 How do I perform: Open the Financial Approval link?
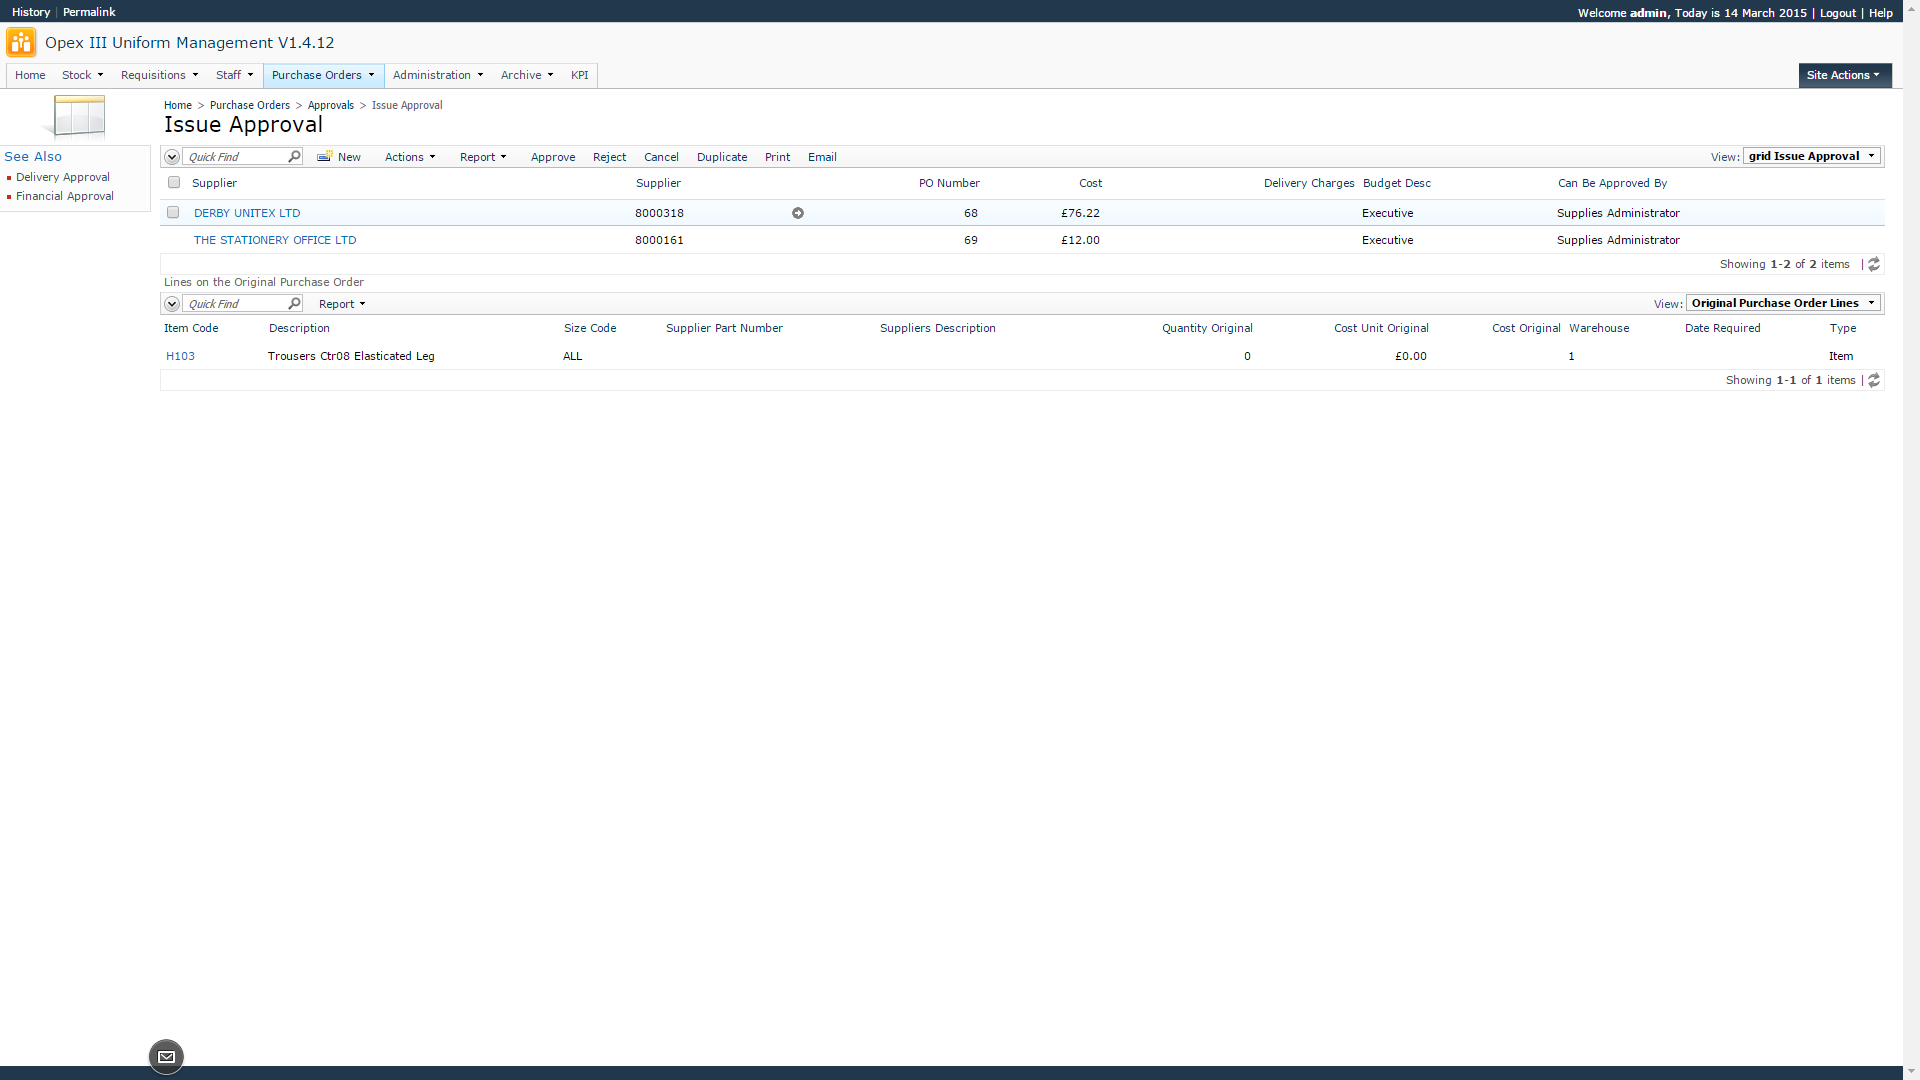(65, 197)
